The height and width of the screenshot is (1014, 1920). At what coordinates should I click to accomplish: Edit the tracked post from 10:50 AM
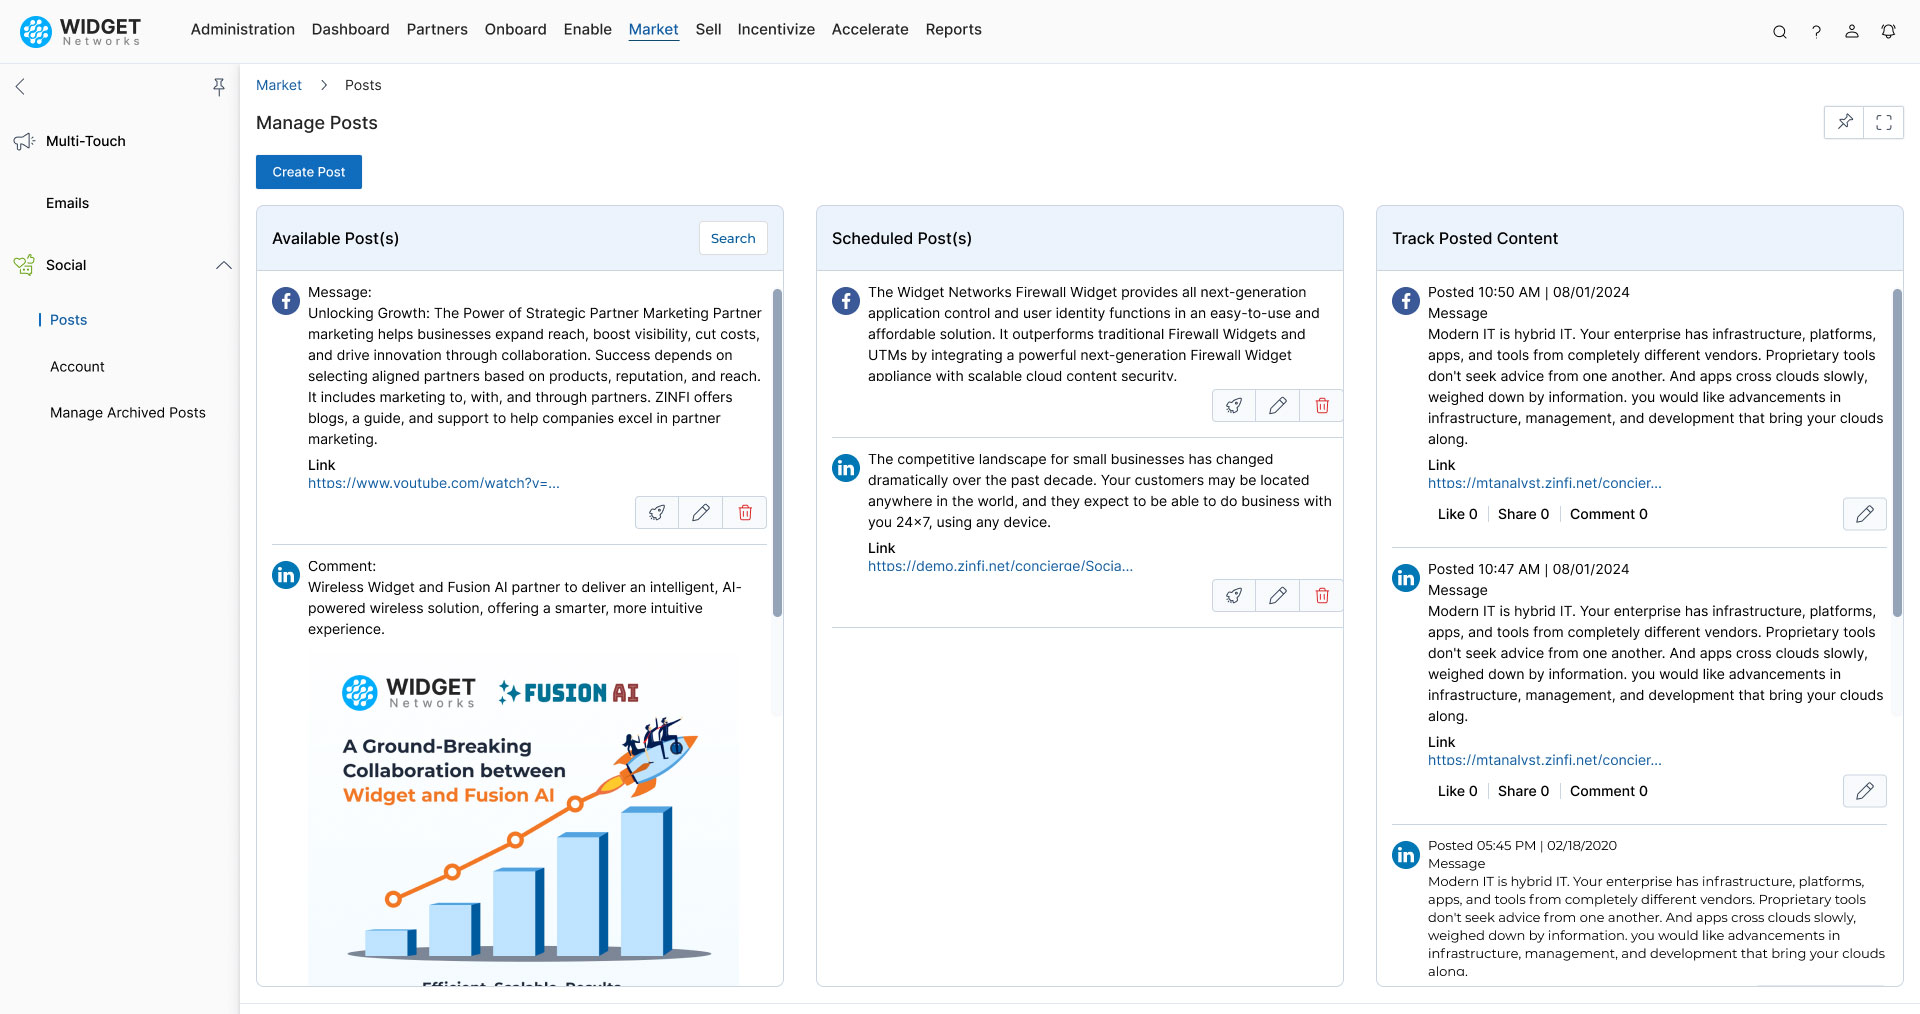pos(1864,514)
